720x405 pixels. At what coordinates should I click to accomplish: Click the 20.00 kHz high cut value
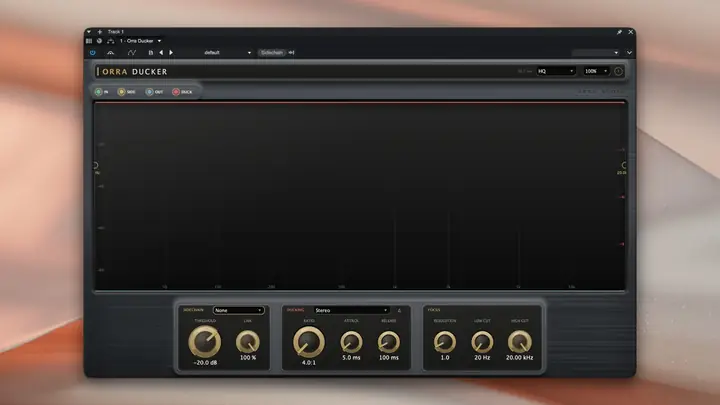[x=519, y=358]
